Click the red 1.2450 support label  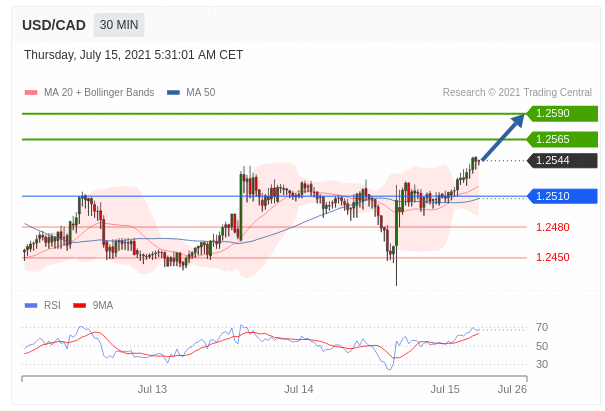552,257
